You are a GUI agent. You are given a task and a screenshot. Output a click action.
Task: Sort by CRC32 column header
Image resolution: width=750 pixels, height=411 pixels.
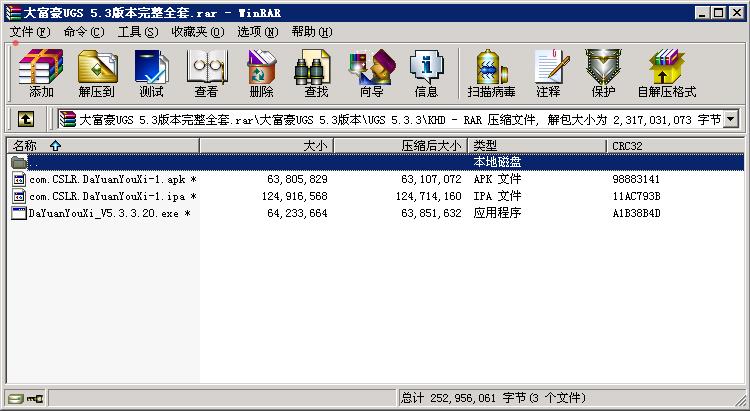675,146
